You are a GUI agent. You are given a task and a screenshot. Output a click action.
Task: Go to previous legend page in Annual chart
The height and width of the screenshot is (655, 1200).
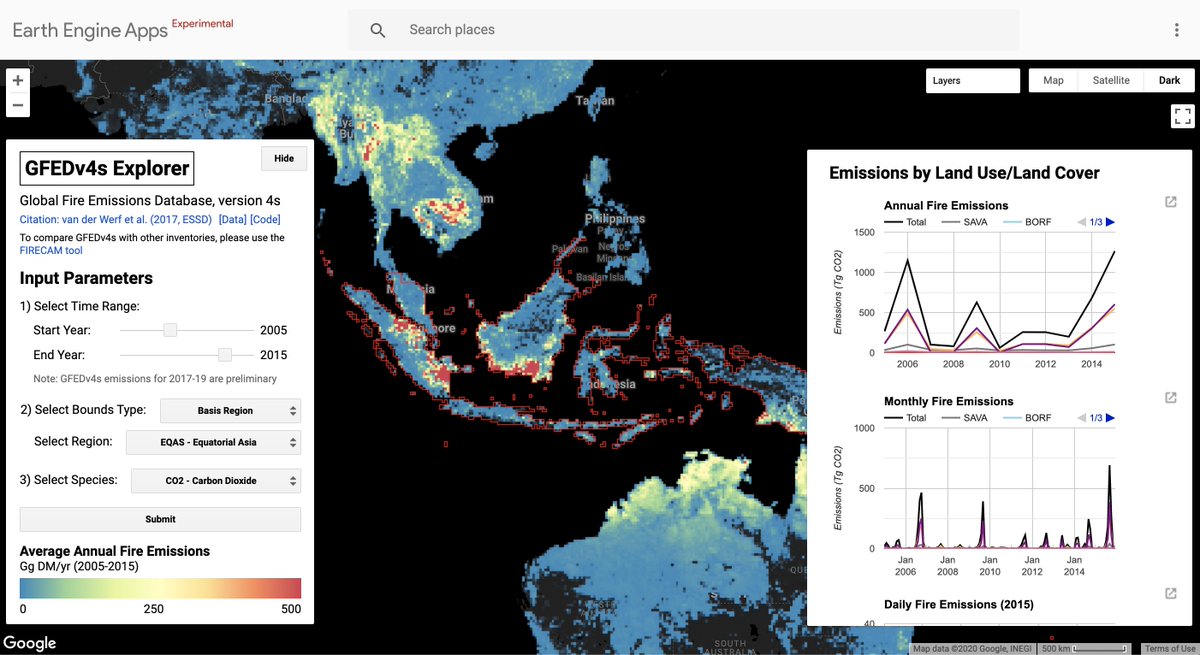pos(1082,222)
